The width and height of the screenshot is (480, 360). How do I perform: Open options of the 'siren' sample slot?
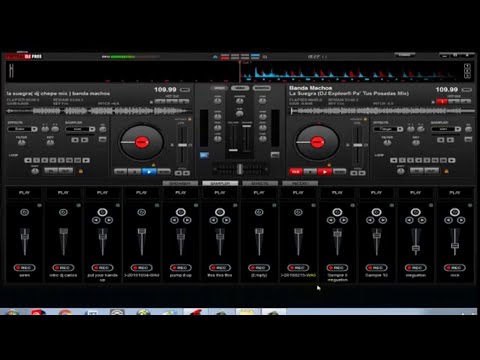pos(39,205)
